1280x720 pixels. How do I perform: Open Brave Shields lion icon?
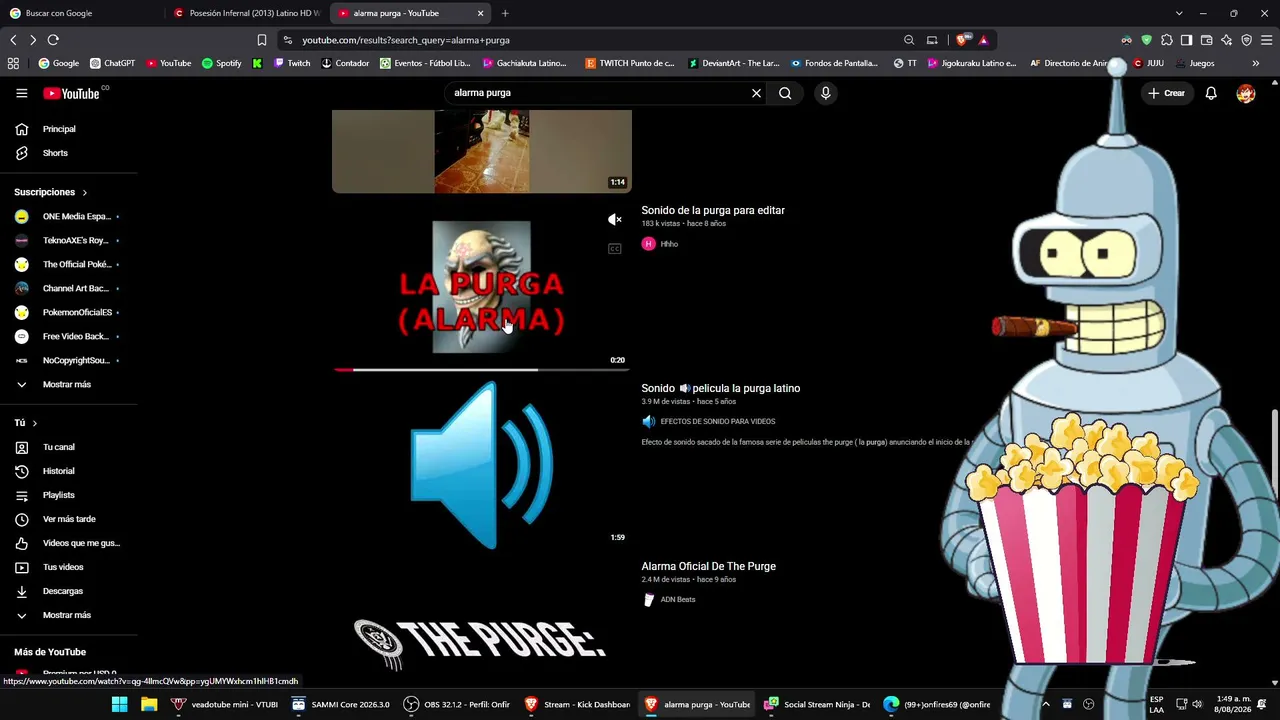962,40
